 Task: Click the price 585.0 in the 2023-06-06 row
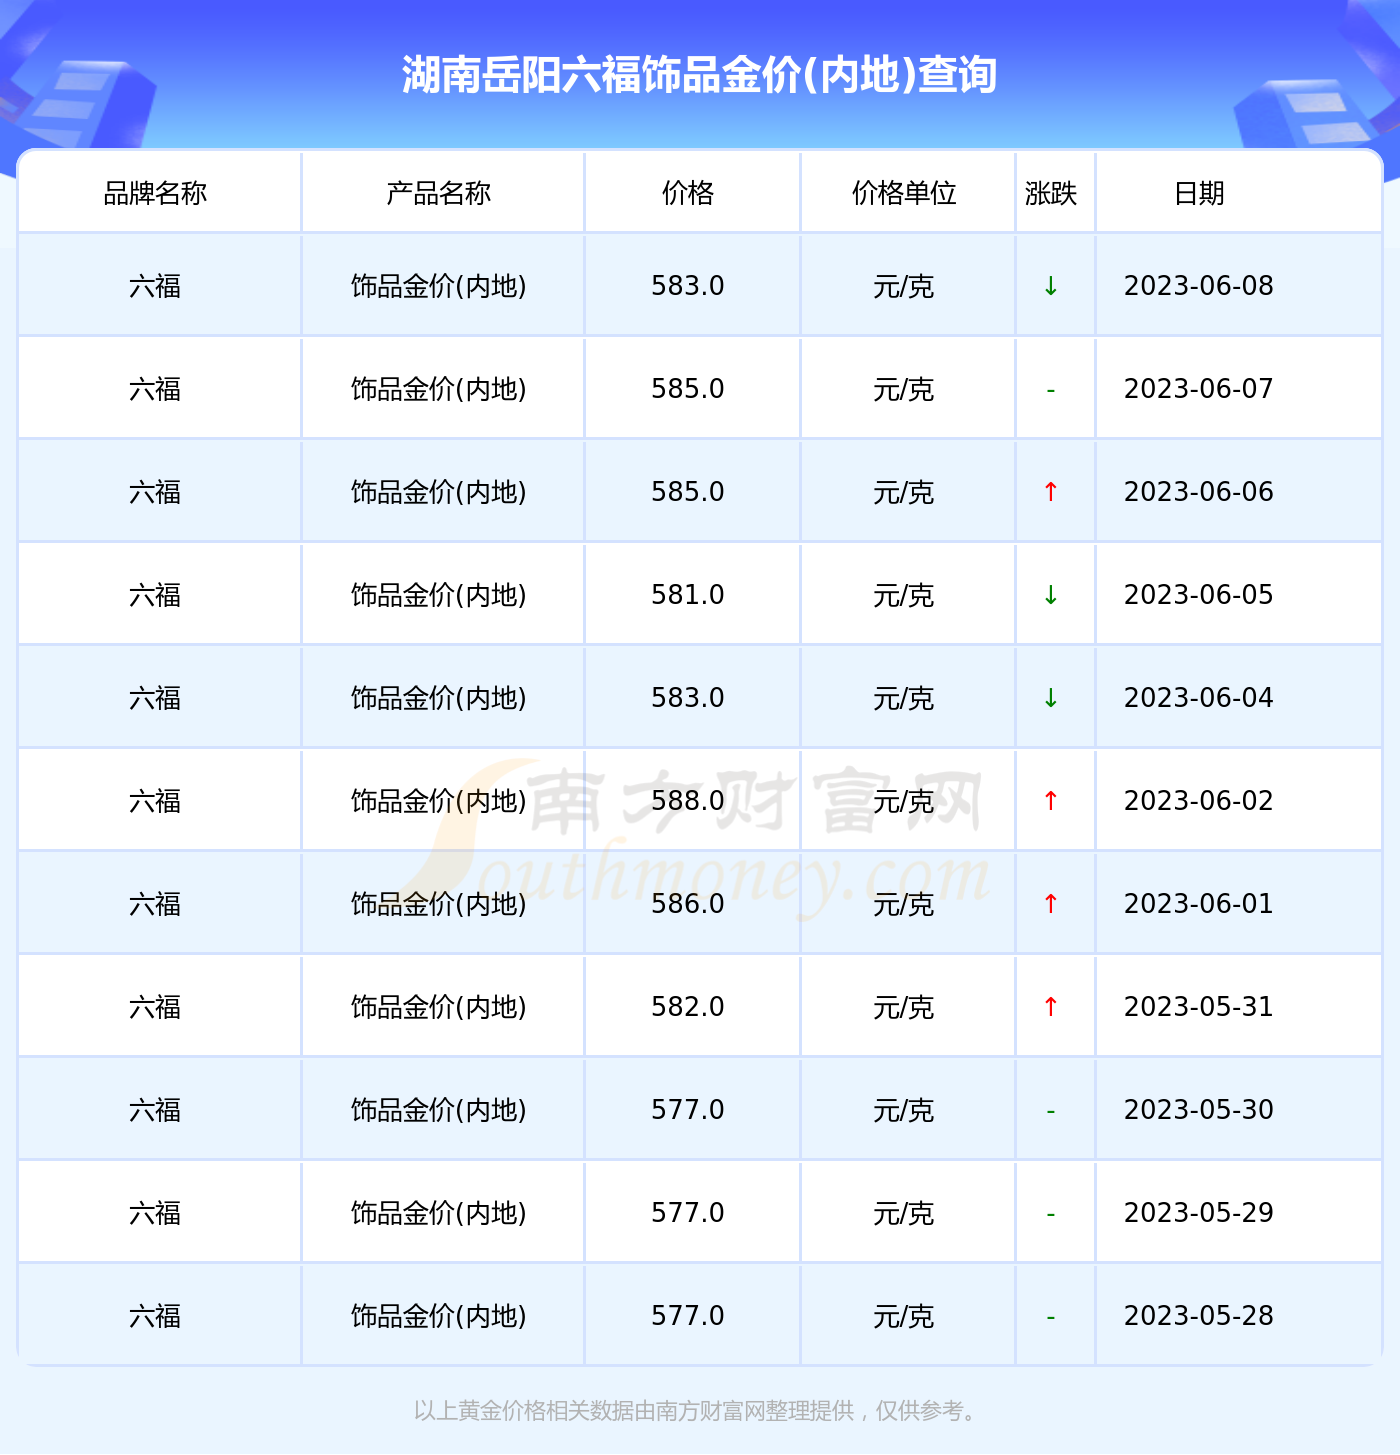pos(688,492)
